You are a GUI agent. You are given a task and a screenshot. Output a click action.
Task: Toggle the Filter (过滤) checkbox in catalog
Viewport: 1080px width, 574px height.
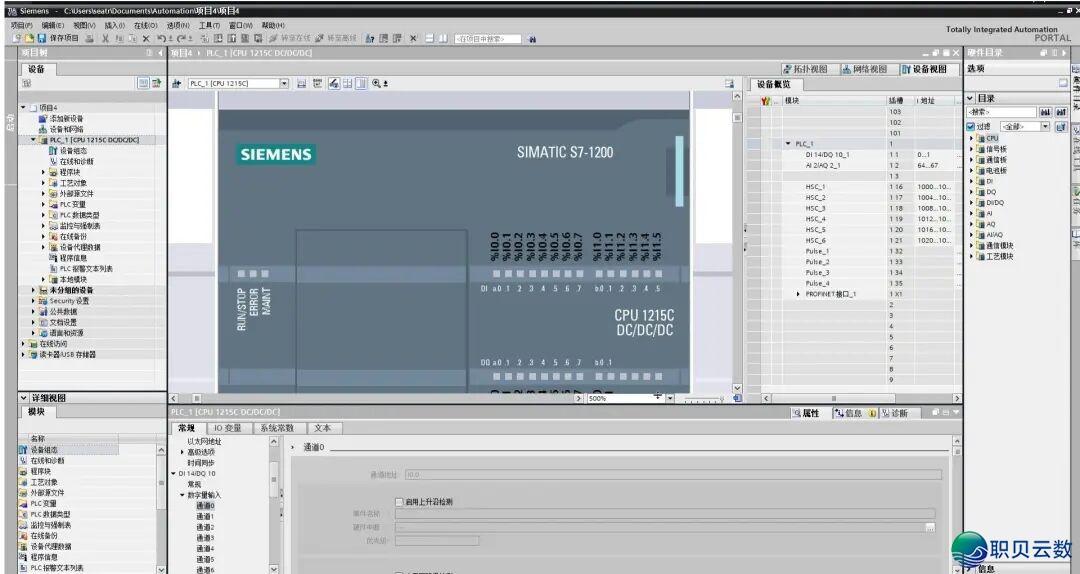tap(970, 127)
